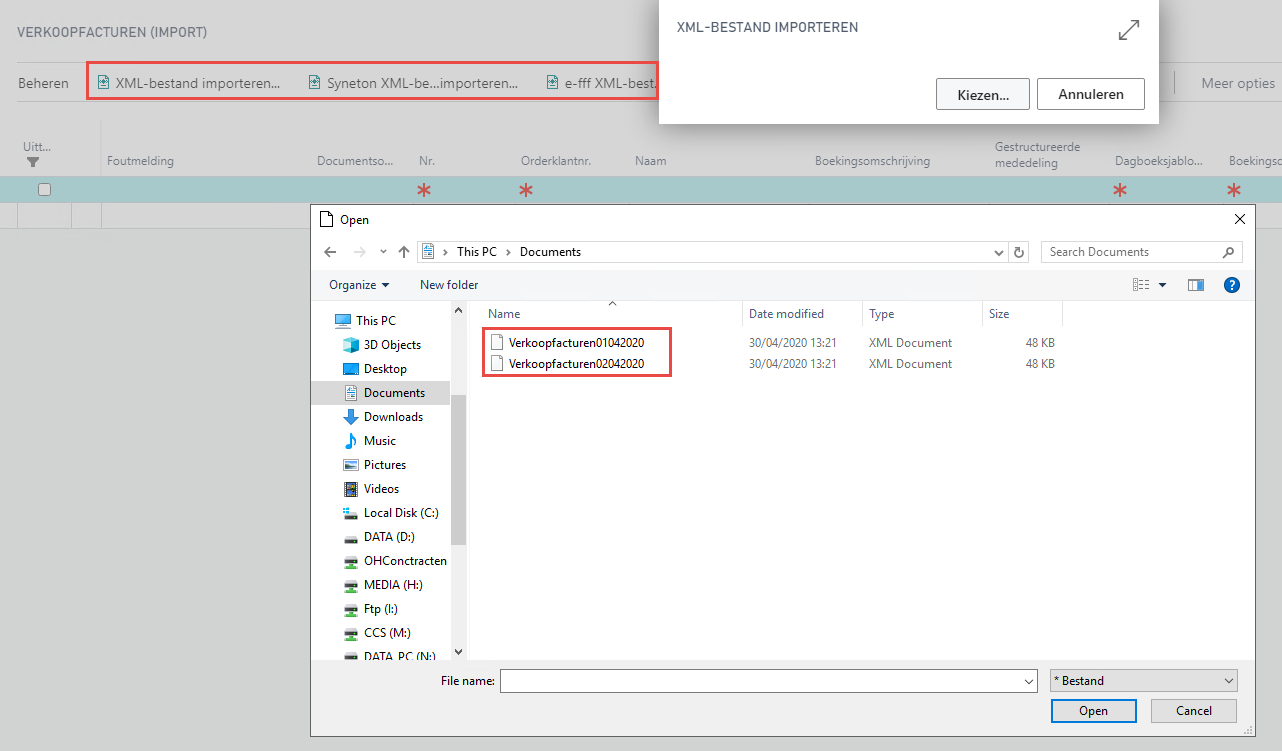The image size is (1282, 751).
Task: Tick the checkbox in the first table row
Action: (x=44, y=190)
